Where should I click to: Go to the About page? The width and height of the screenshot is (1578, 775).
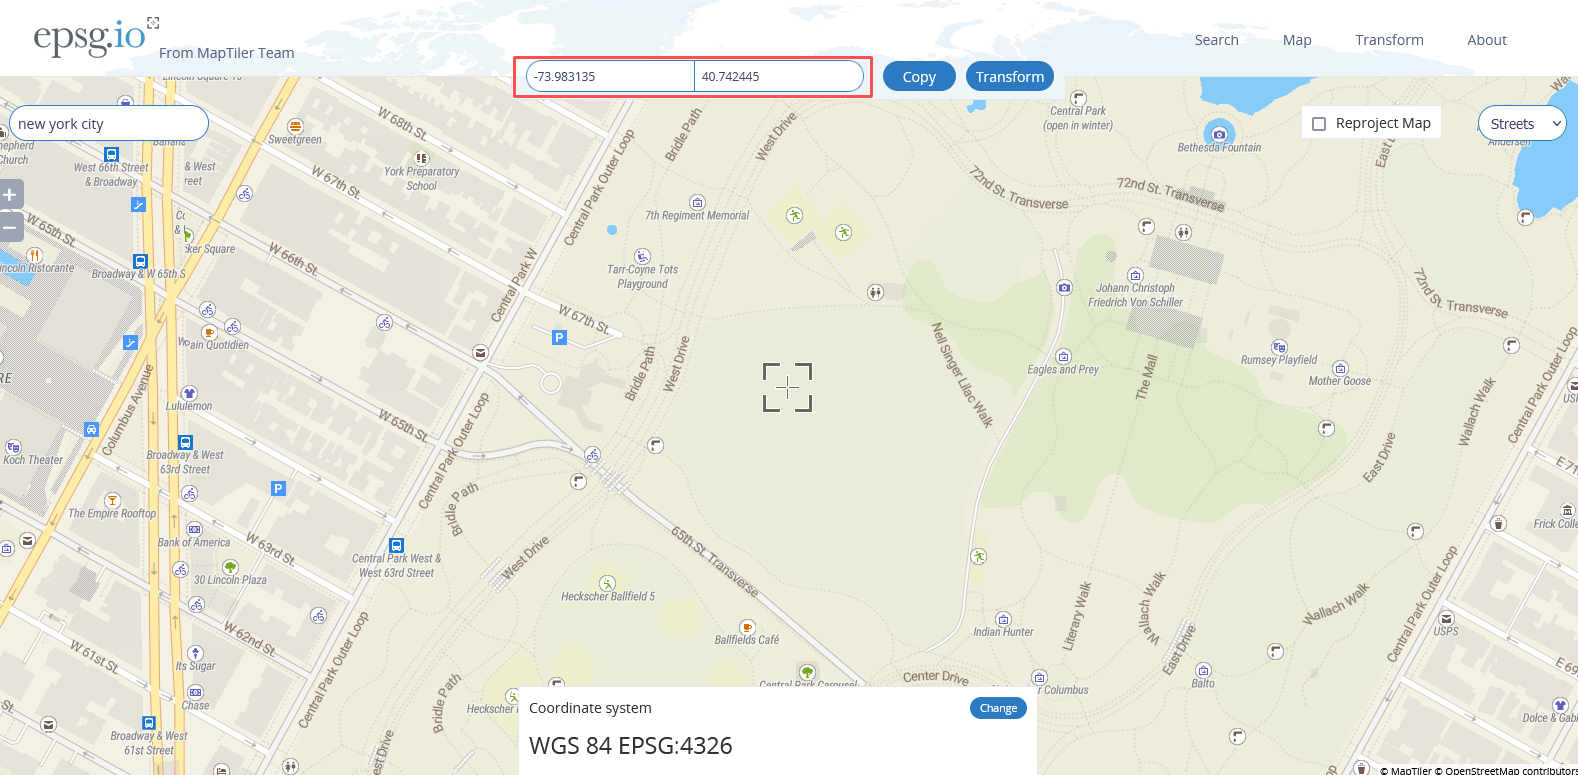[1486, 40]
